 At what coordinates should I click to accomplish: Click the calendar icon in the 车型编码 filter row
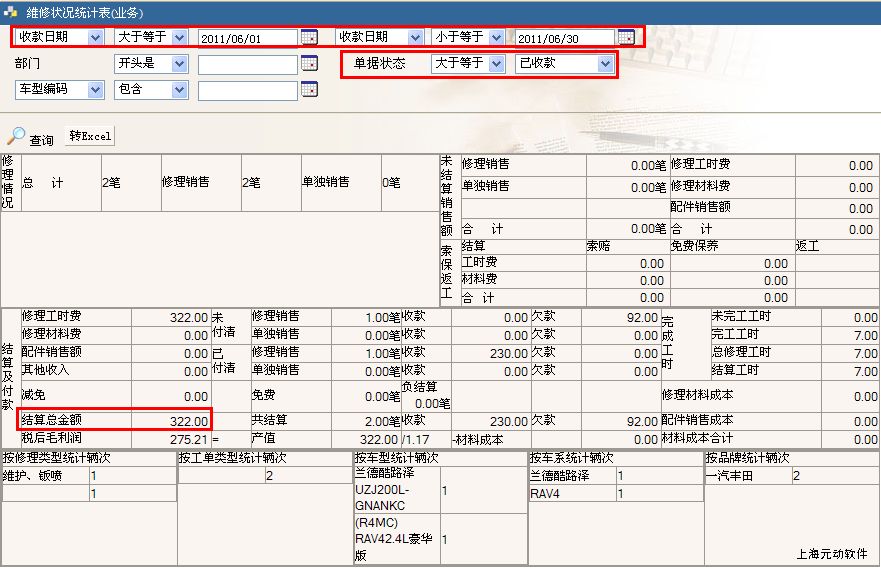[x=309, y=90]
